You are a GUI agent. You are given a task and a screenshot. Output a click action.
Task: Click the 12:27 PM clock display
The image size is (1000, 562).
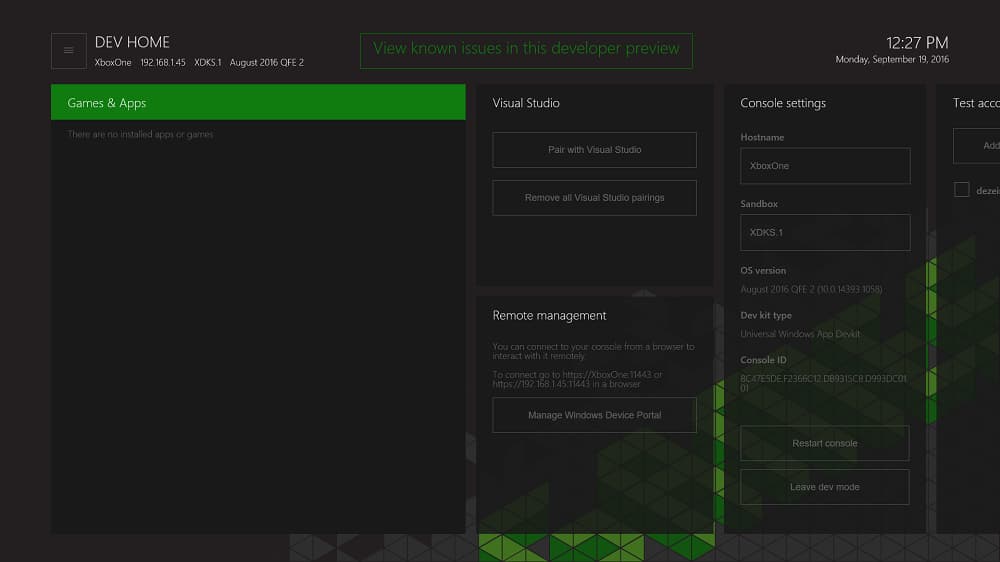[916, 43]
